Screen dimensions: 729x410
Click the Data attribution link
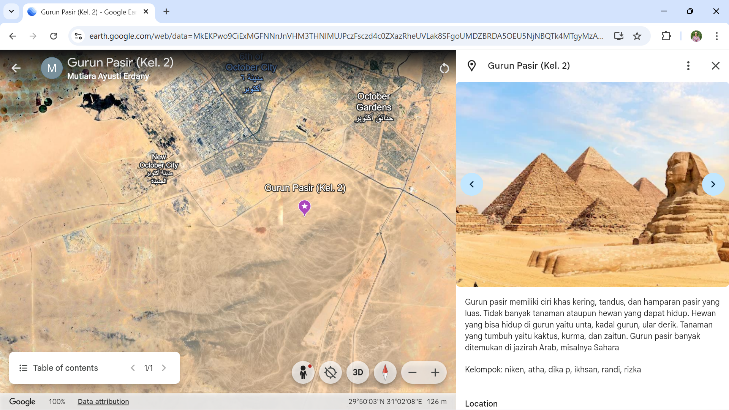103,401
